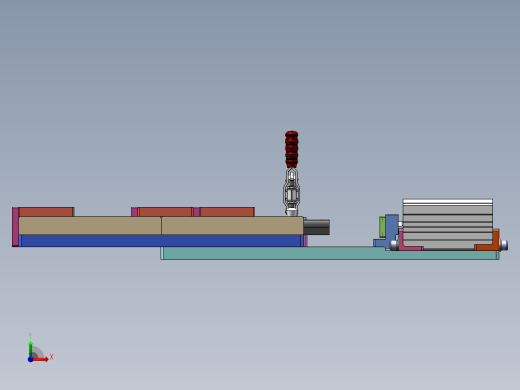Pick the silver finned cylinder body
Viewport: 520px width, 390px height.
(447, 224)
